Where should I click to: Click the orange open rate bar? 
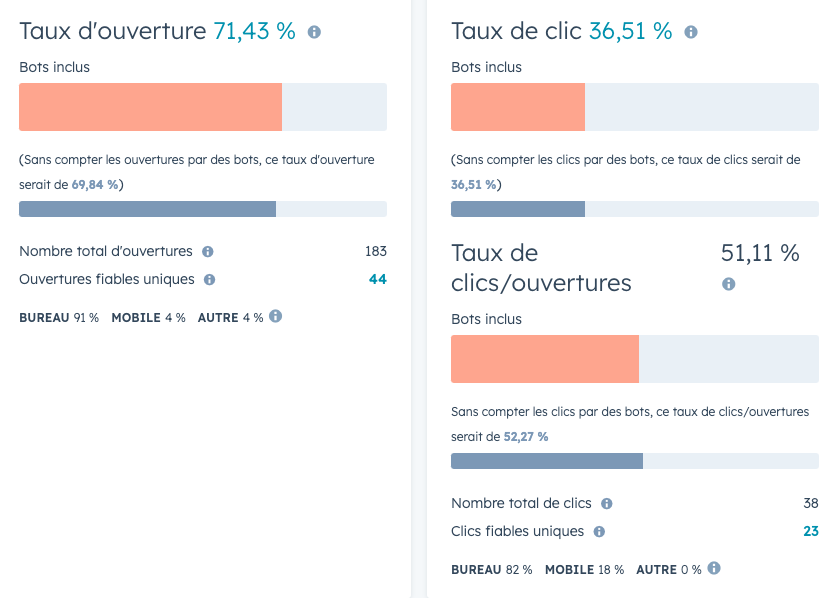point(150,107)
